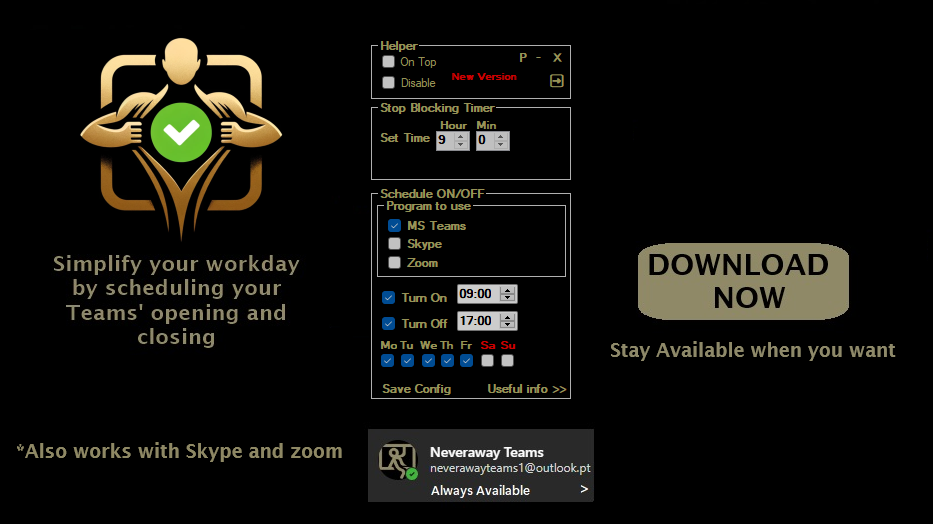Decrease Turn Off time with down arrow
The height and width of the screenshot is (524, 933).
(x=508, y=325)
